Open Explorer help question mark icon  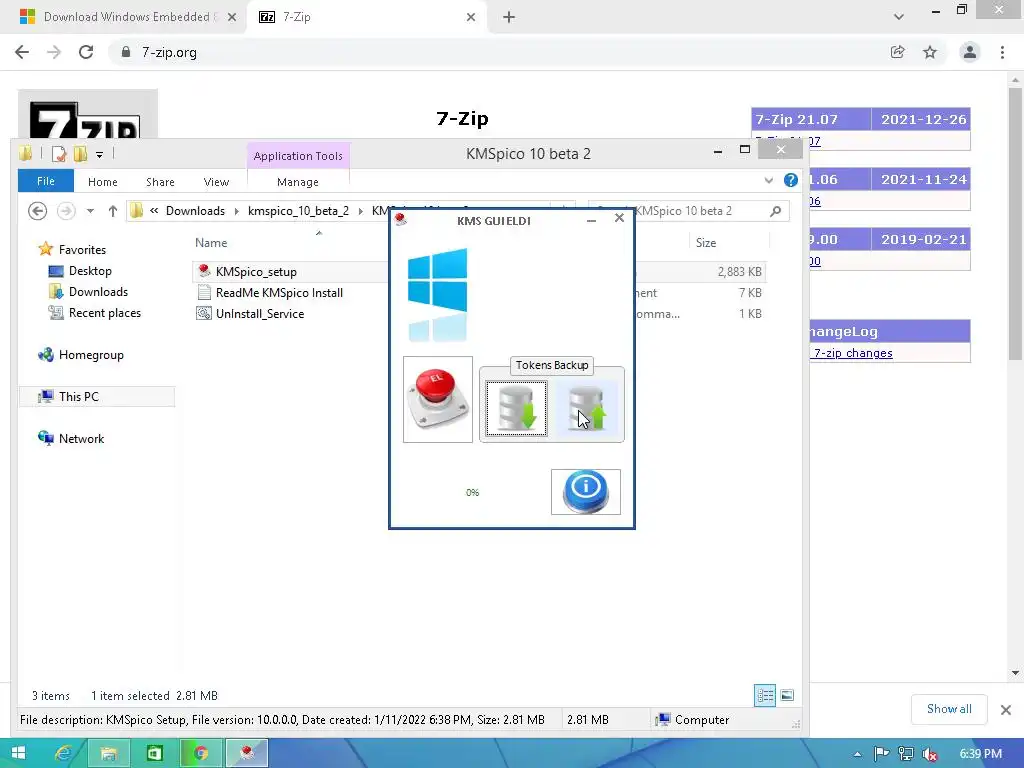pyautogui.click(x=790, y=181)
